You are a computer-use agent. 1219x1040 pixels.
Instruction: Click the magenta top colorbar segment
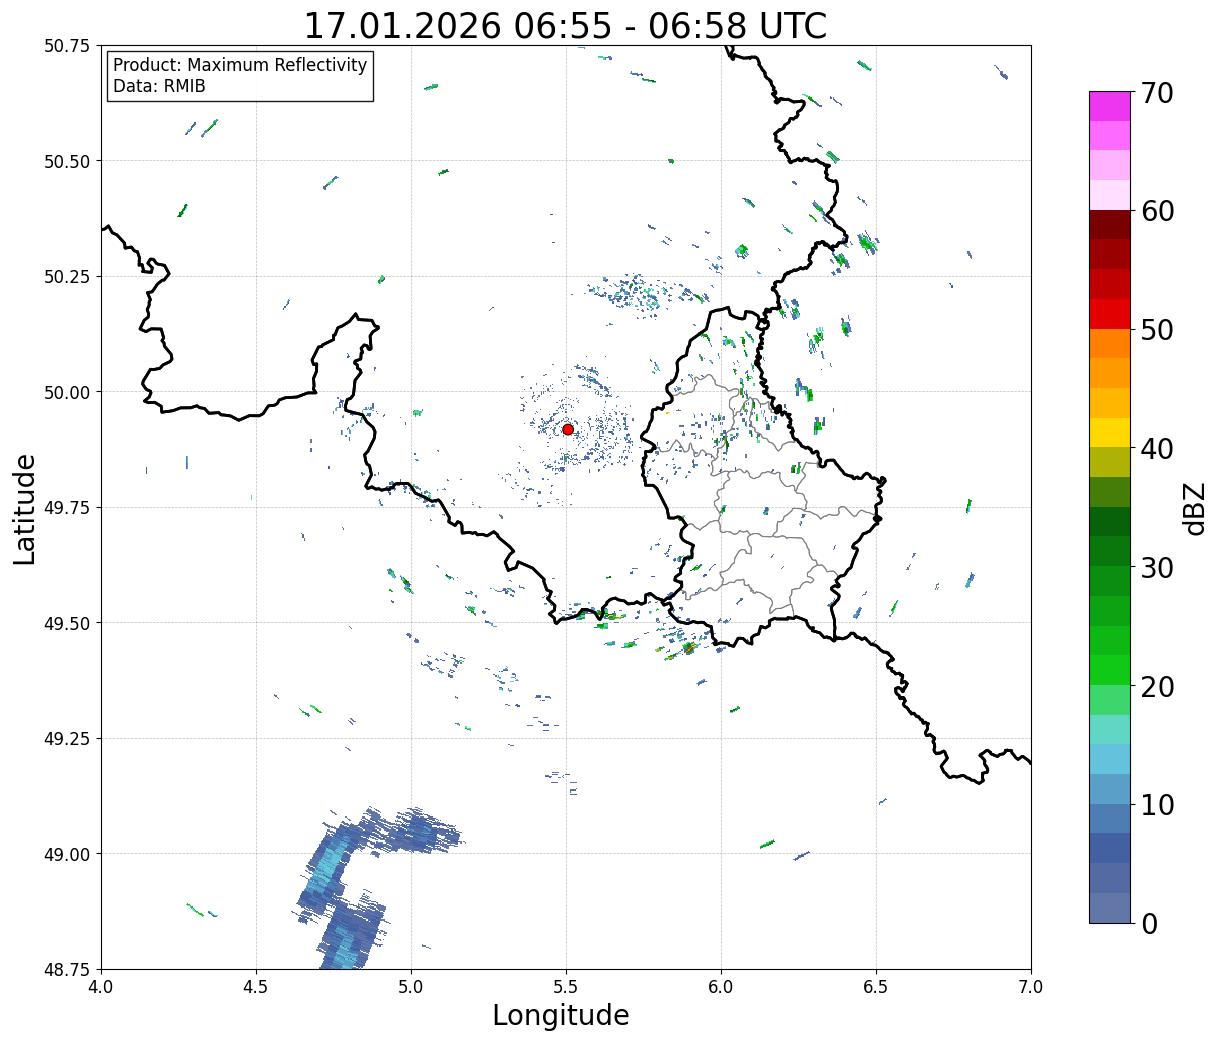[x=1110, y=106]
